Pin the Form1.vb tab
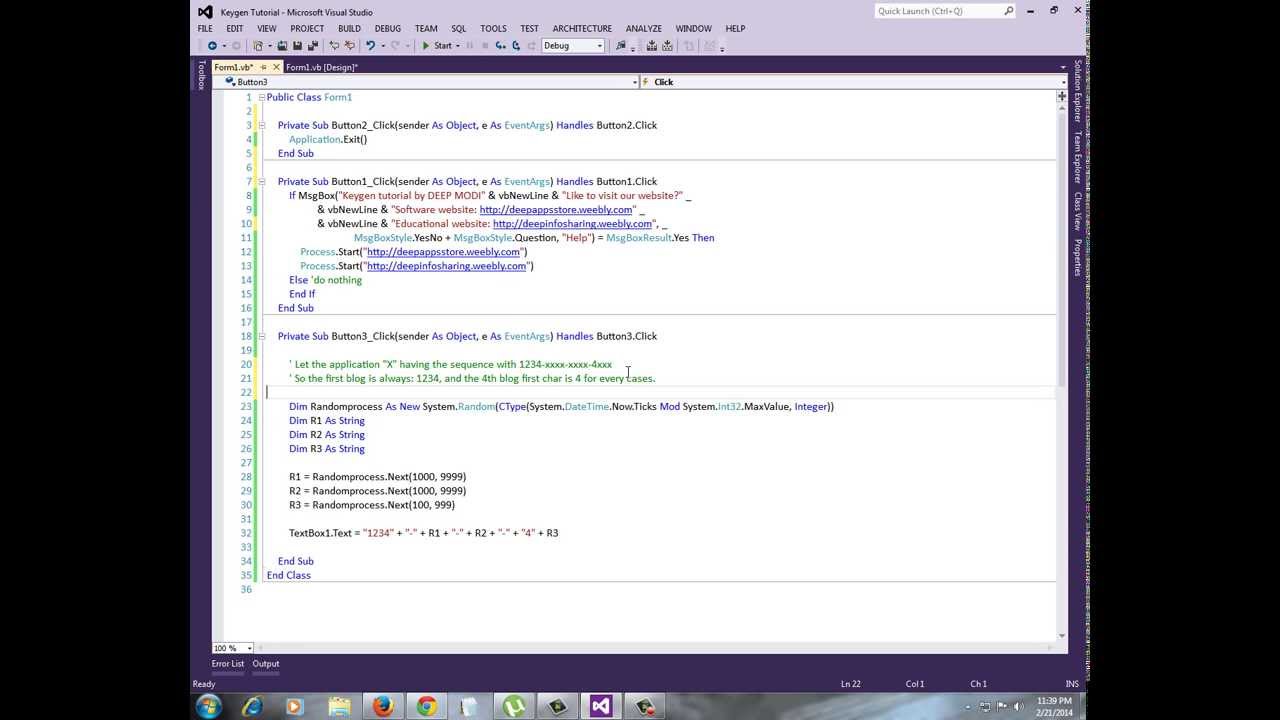This screenshot has width=1280, height=720. click(x=263, y=67)
